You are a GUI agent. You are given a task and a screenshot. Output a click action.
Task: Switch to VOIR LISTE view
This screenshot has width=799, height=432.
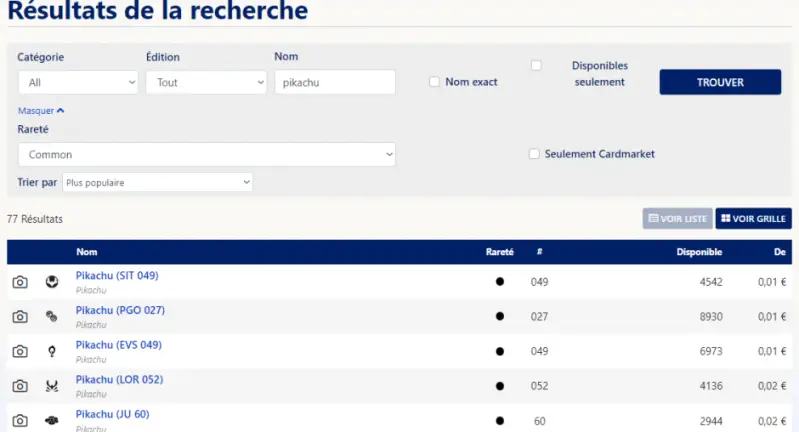(x=677, y=219)
